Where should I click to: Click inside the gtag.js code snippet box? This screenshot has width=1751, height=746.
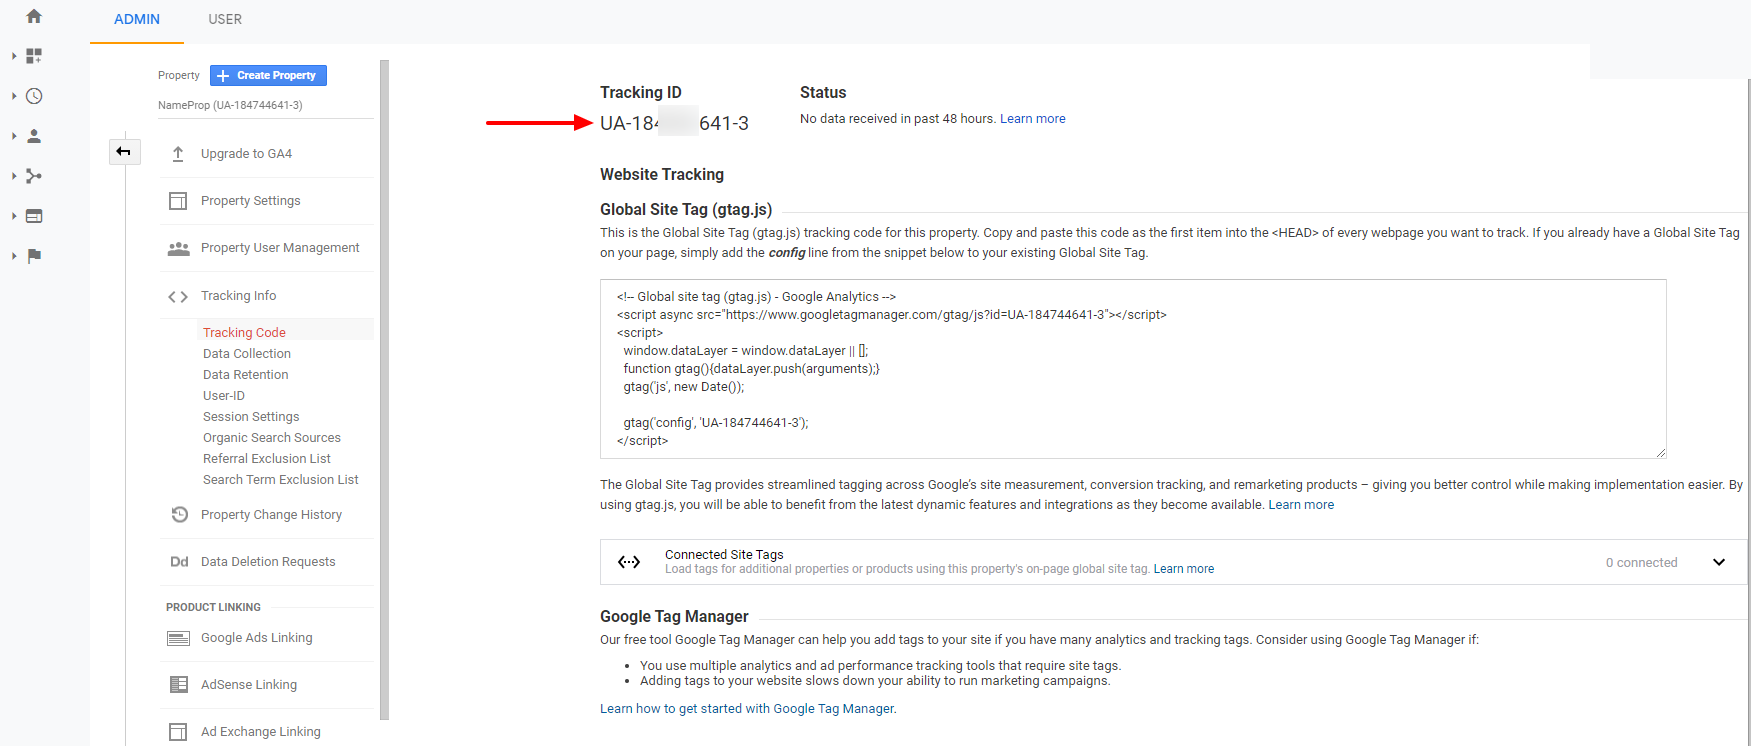click(x=1130, y=369)
